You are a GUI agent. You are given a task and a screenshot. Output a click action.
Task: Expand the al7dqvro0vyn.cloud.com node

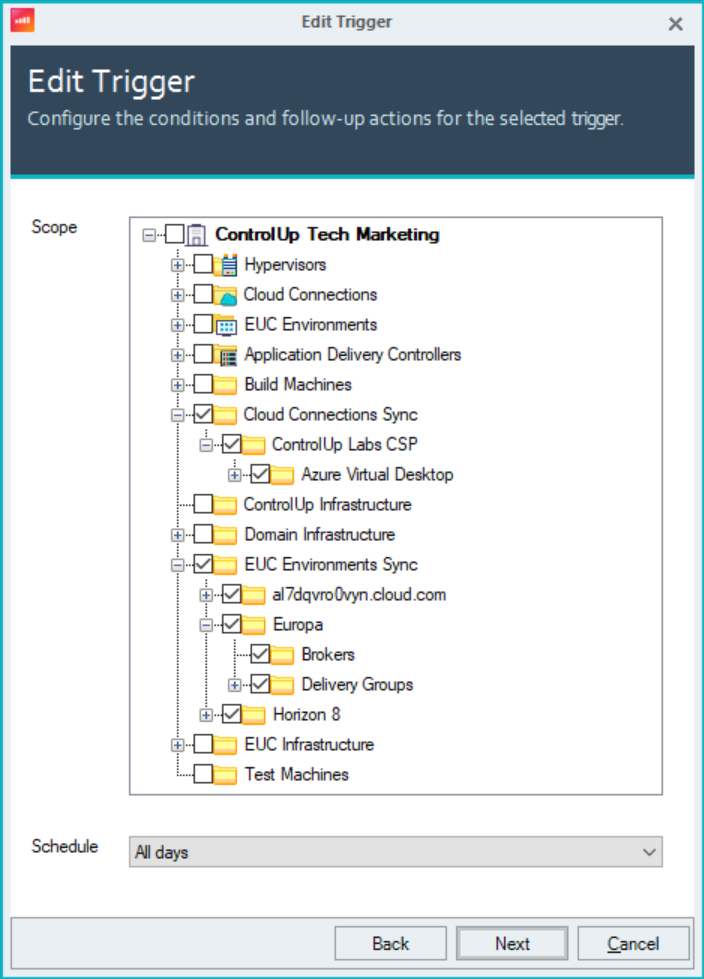coord(206,595)
